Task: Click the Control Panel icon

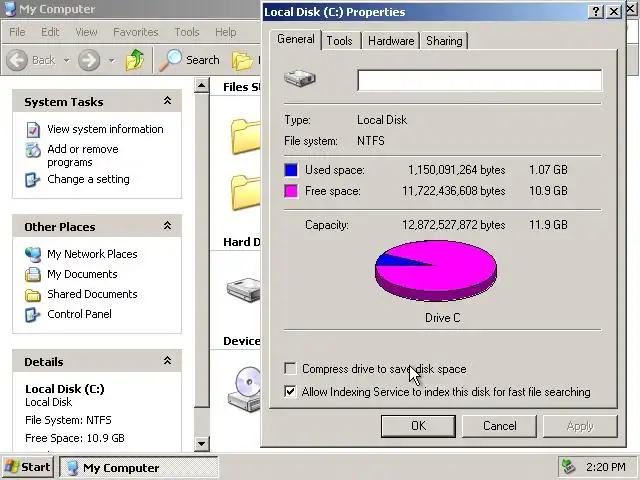Action: (x=33, y=314)
